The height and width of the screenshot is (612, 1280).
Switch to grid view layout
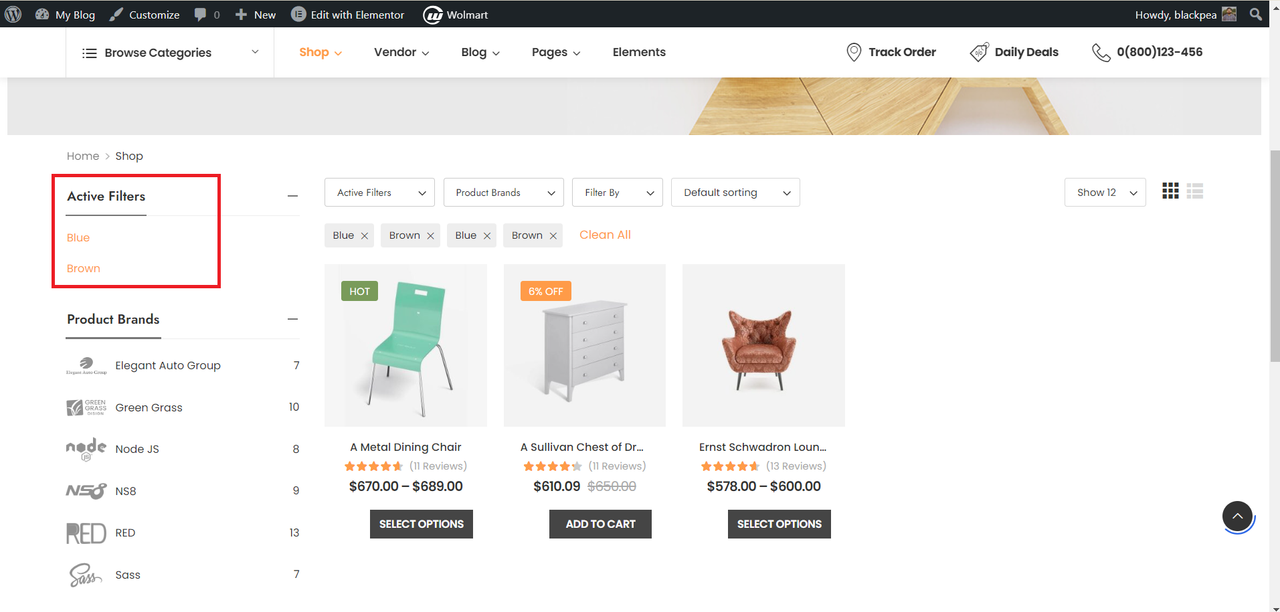pos(1170,191)
